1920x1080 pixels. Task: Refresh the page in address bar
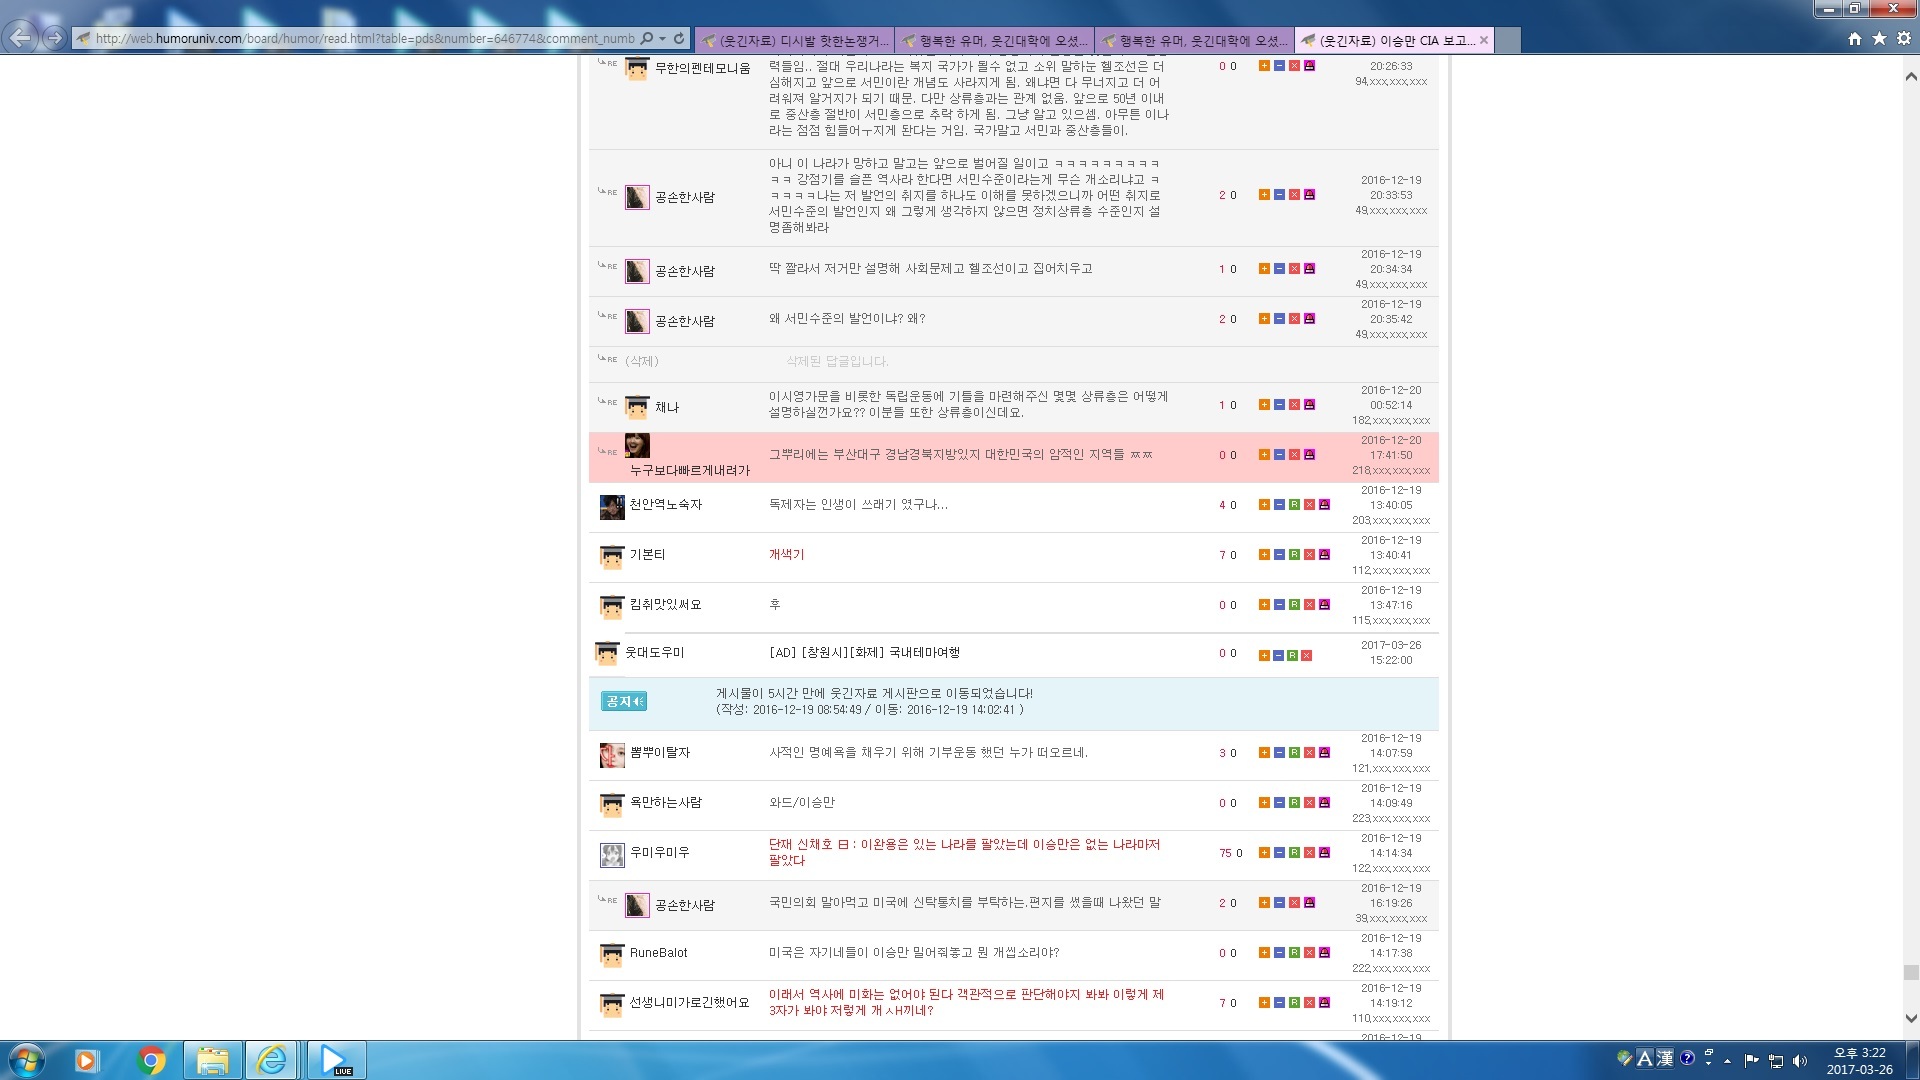pos(679,38)
